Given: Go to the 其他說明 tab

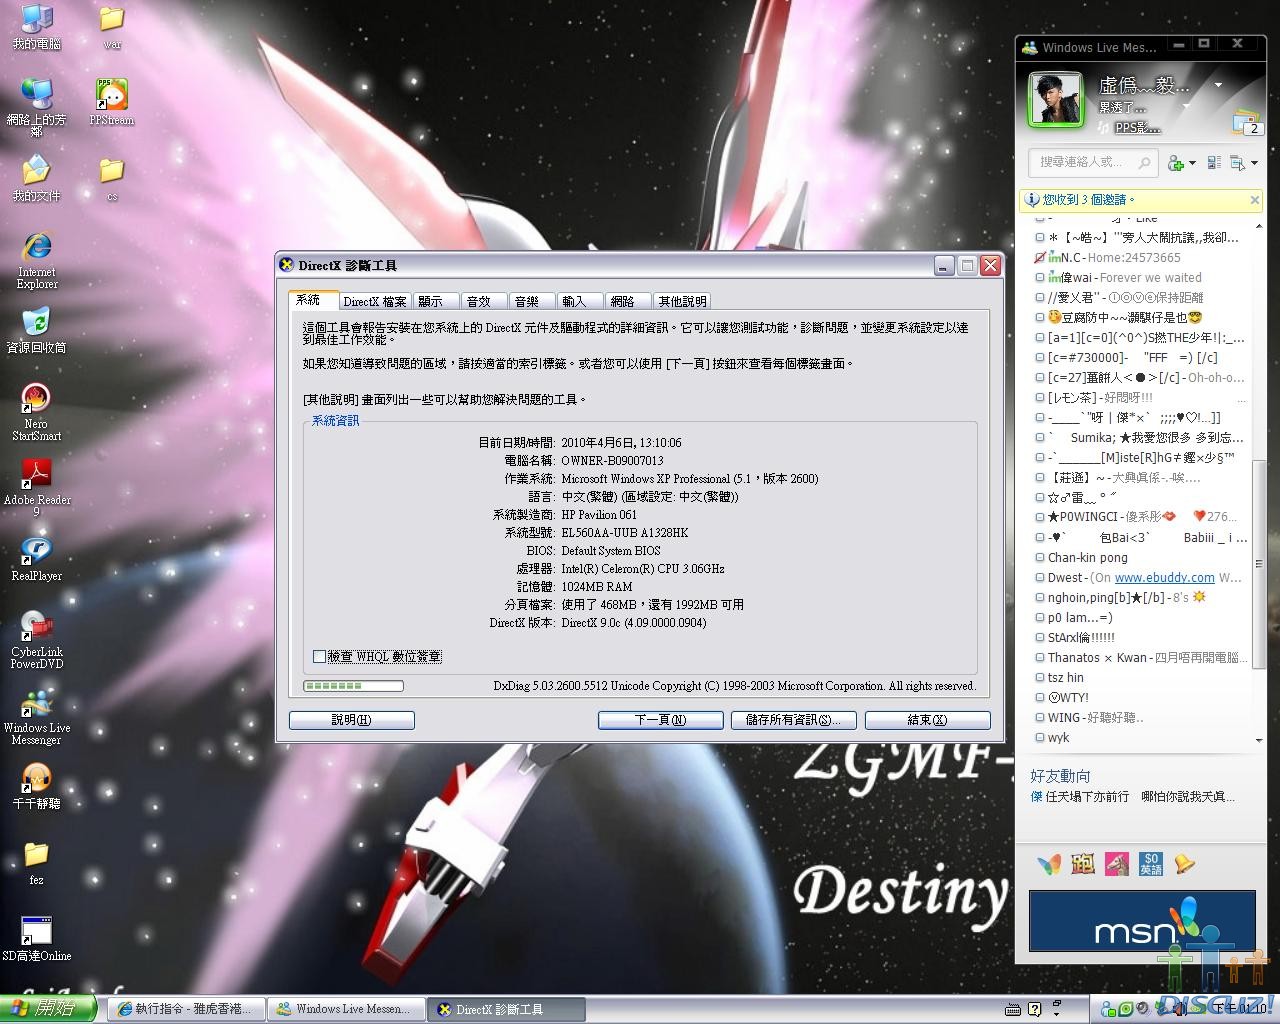Looking at the screenshot, I should pos(682,301).
